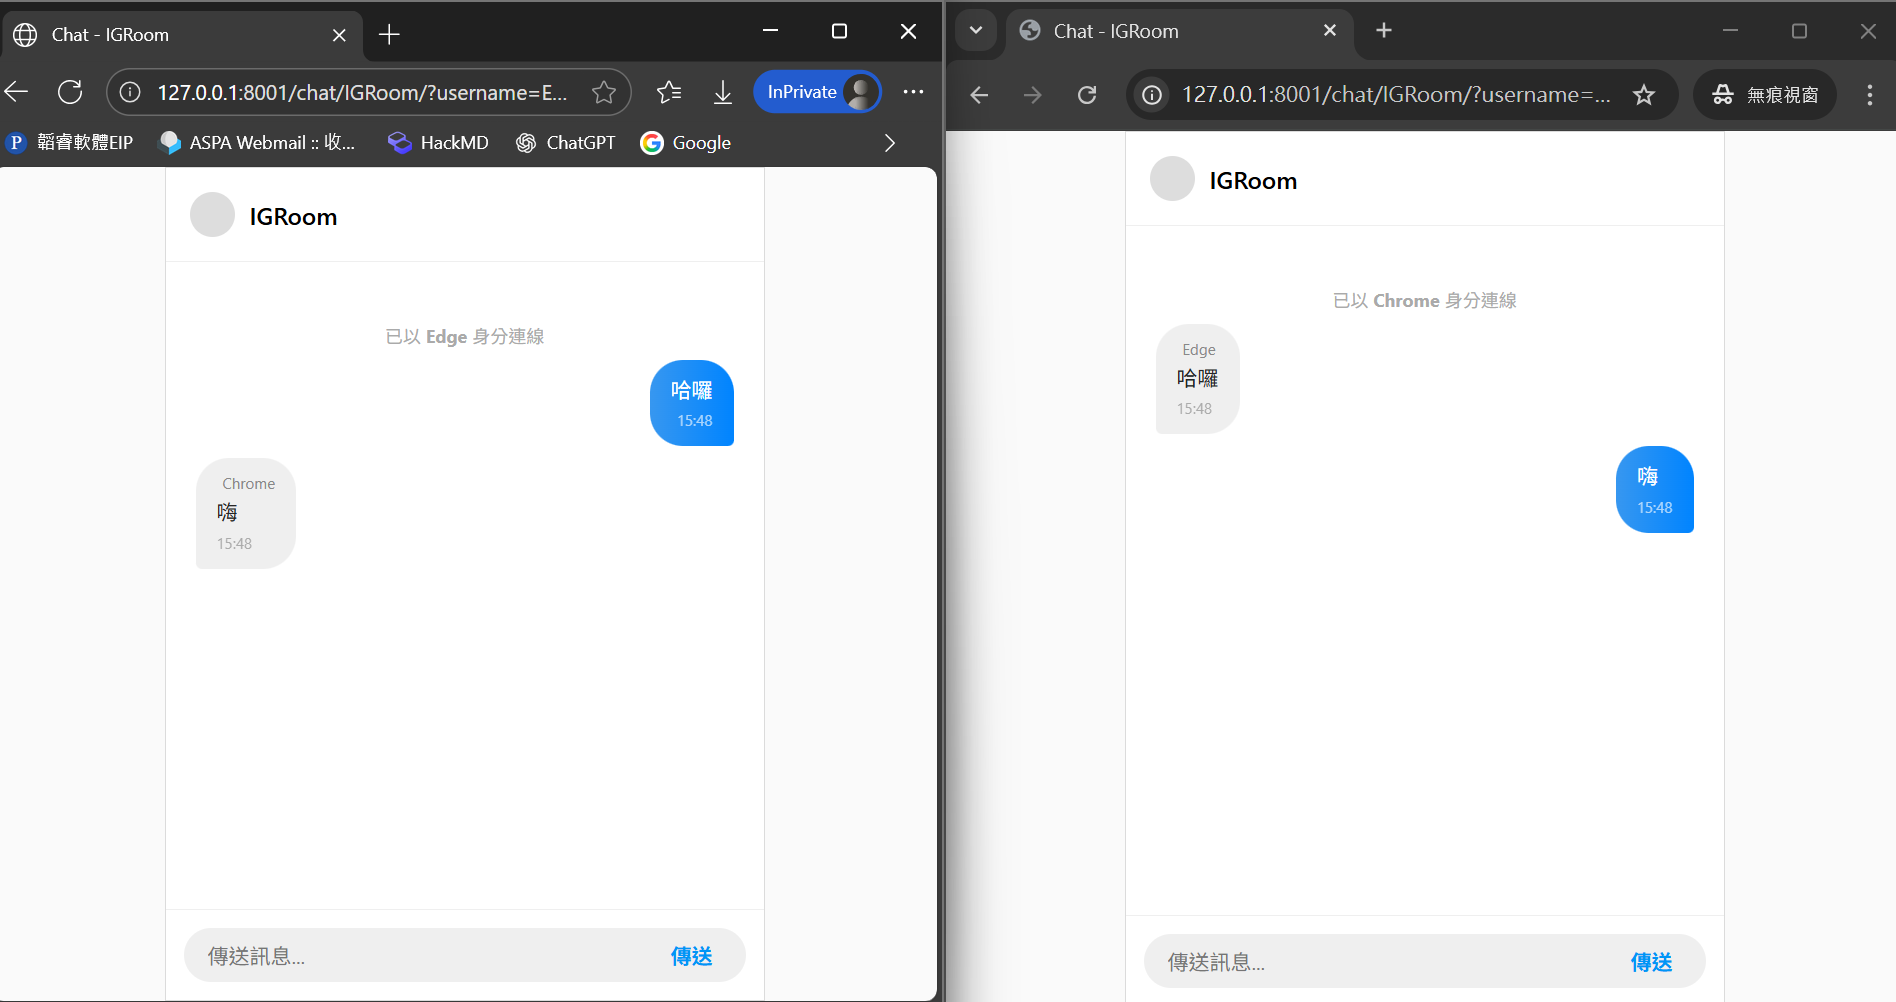The width and height of the screenshot is (1896, 1002).
Task: Click 傳送 send button in Edge chat
Action: [x=691, y=956]
